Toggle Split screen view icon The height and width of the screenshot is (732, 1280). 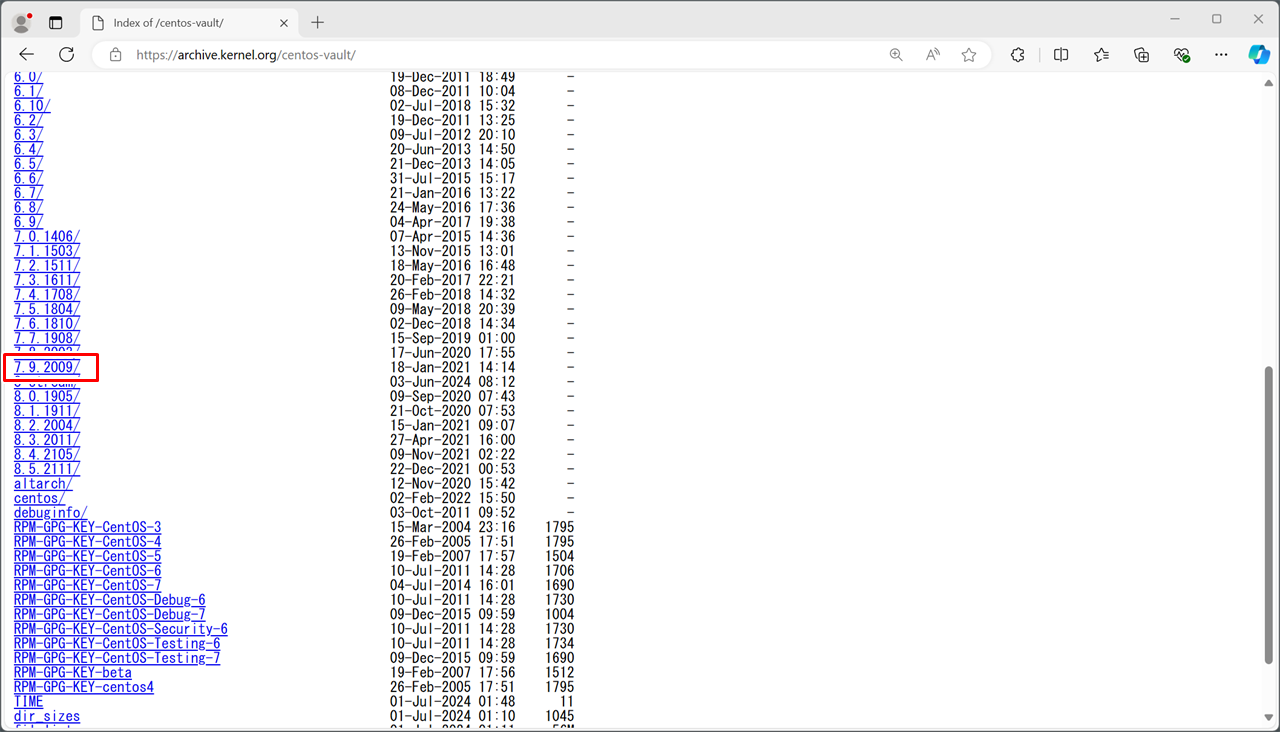(1061, 55)
